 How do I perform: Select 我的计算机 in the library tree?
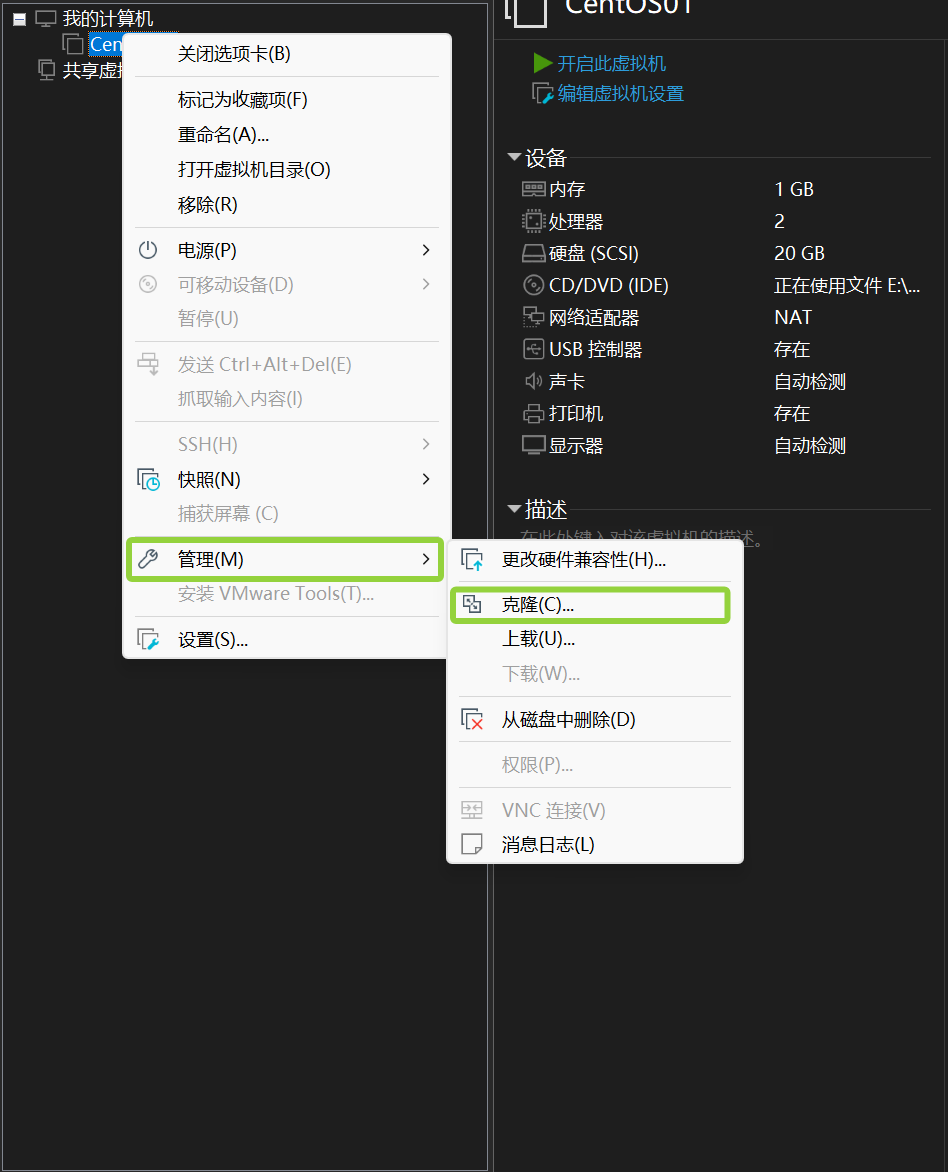coord(108,19)
